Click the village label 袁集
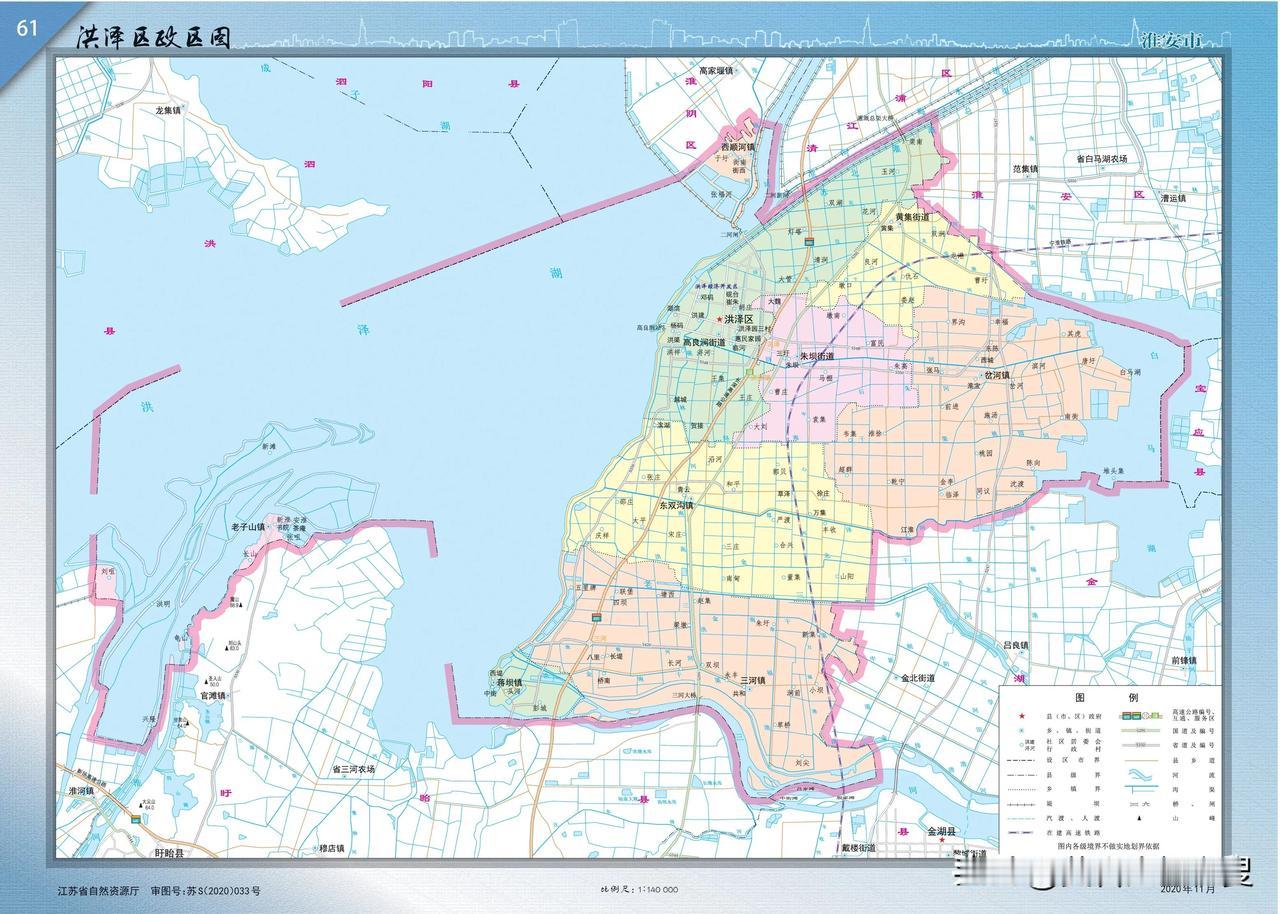The width and height of the screenshot is (1280, 914). click(x=820, y=420)
